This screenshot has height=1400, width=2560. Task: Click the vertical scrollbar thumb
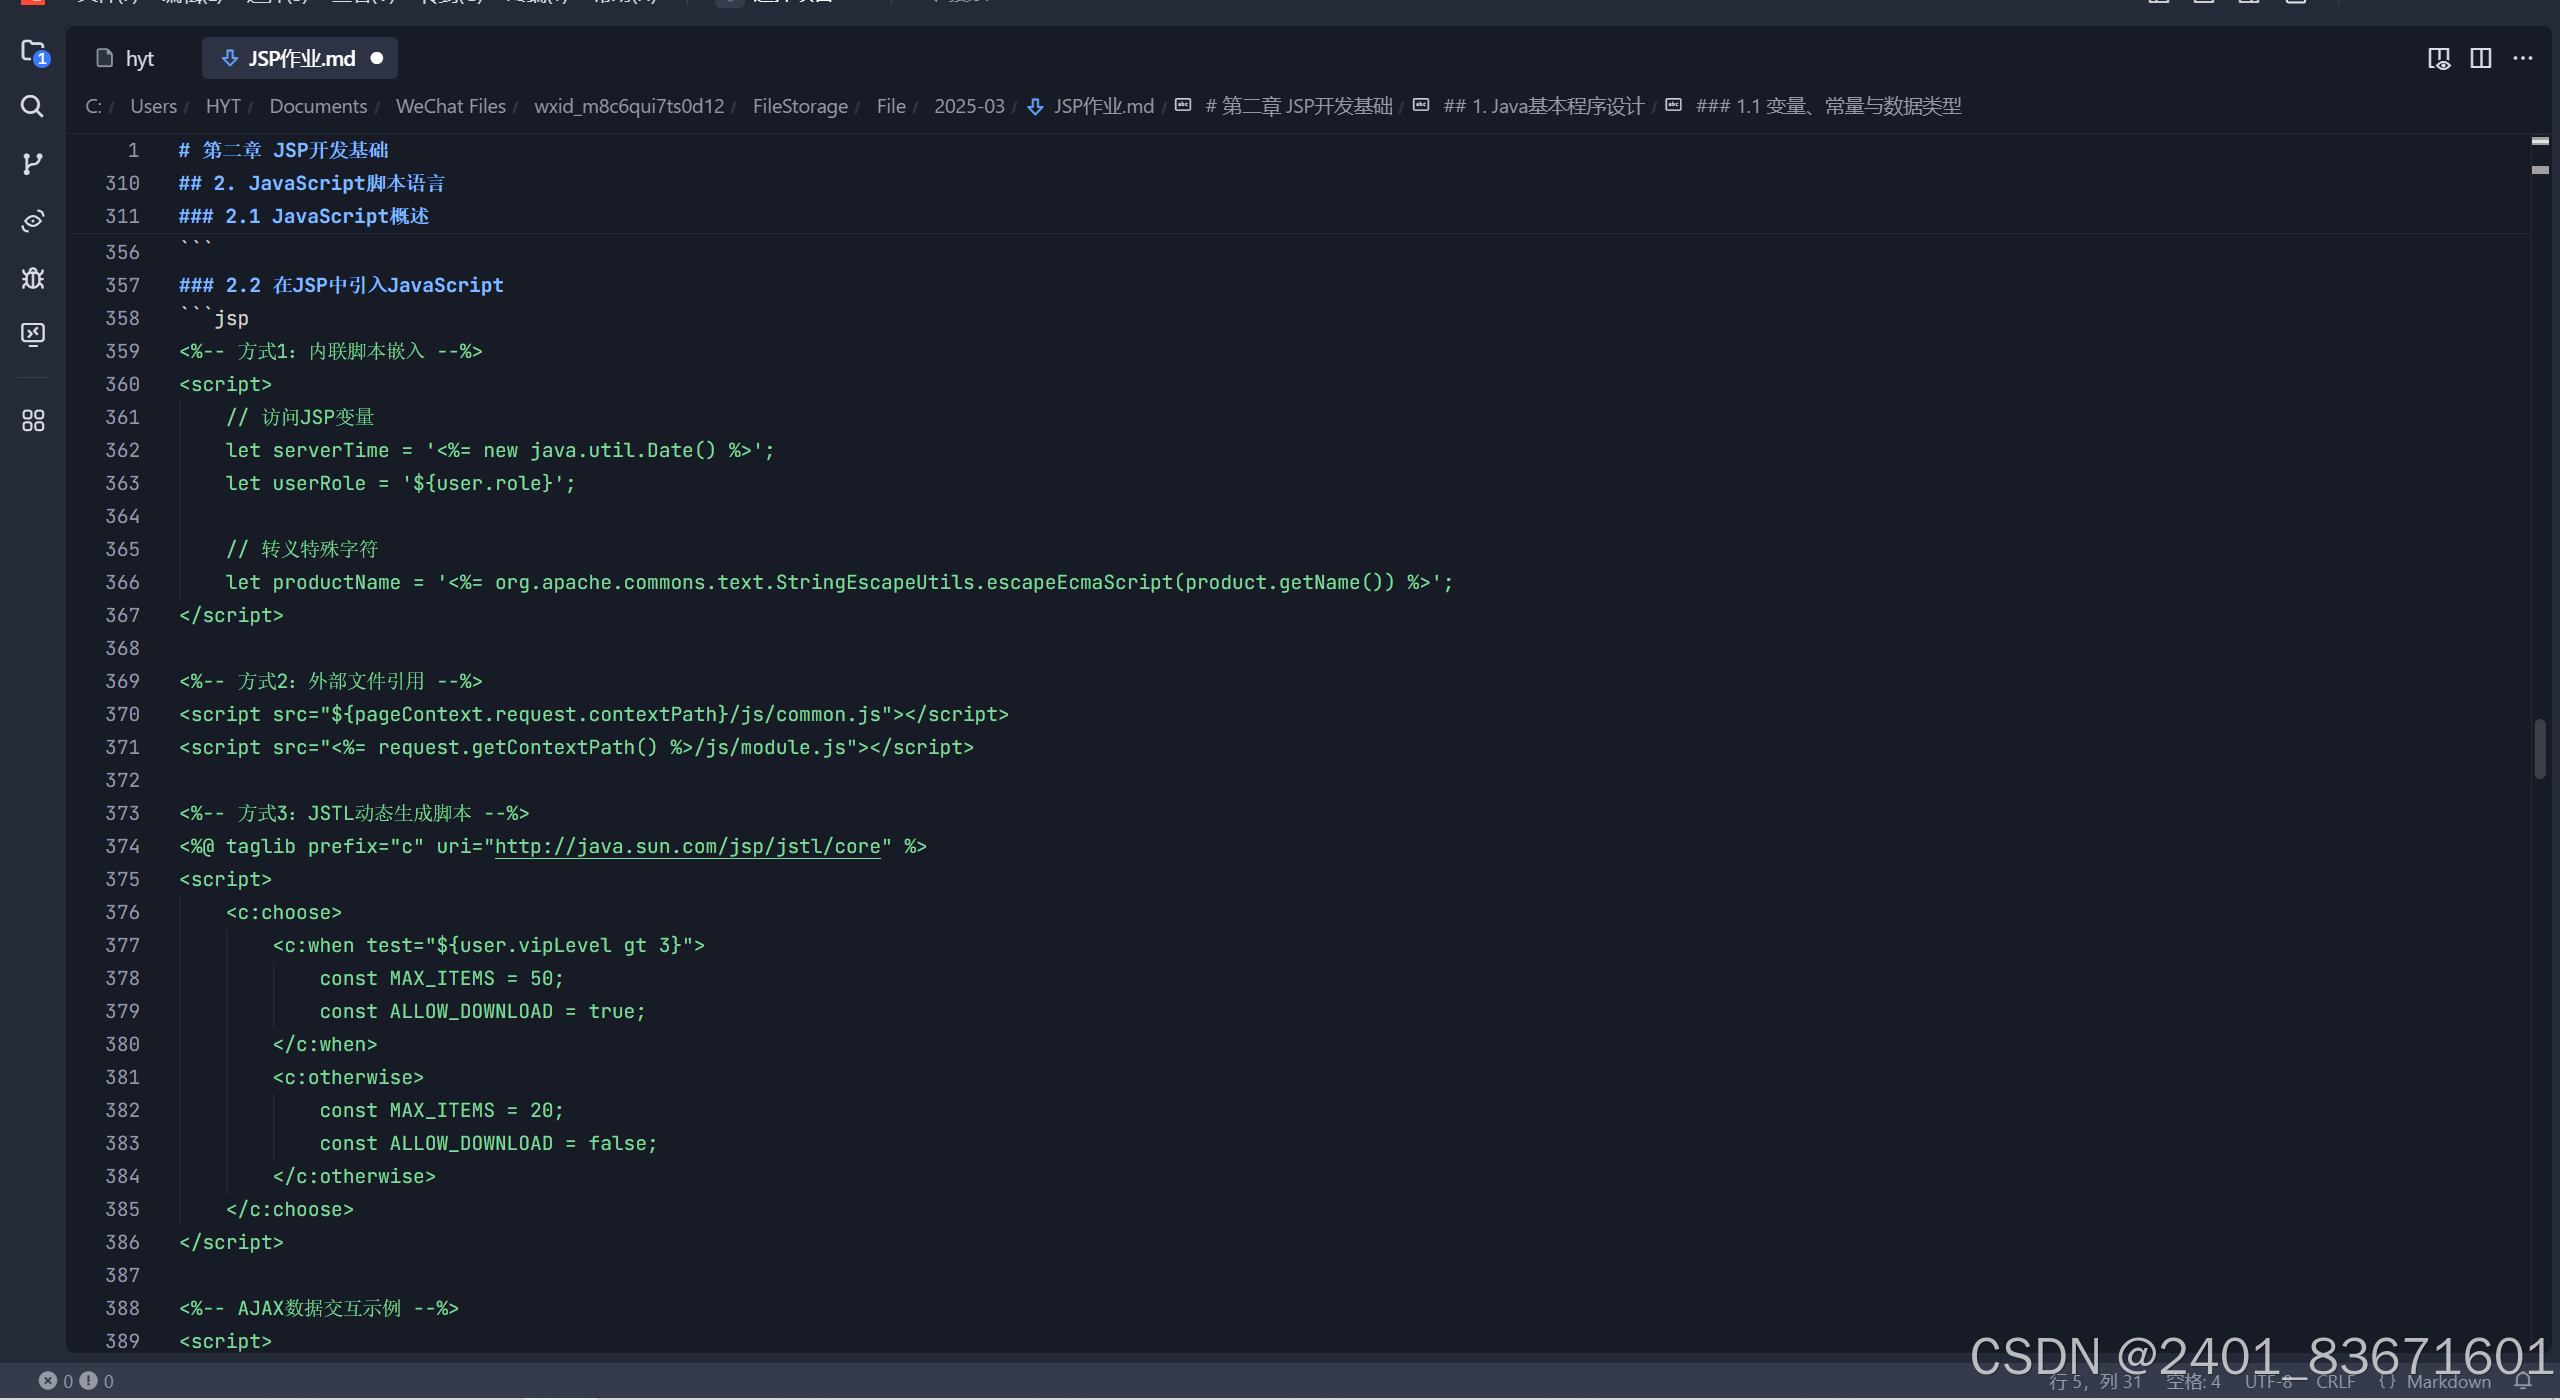[x=2539, y=748]
